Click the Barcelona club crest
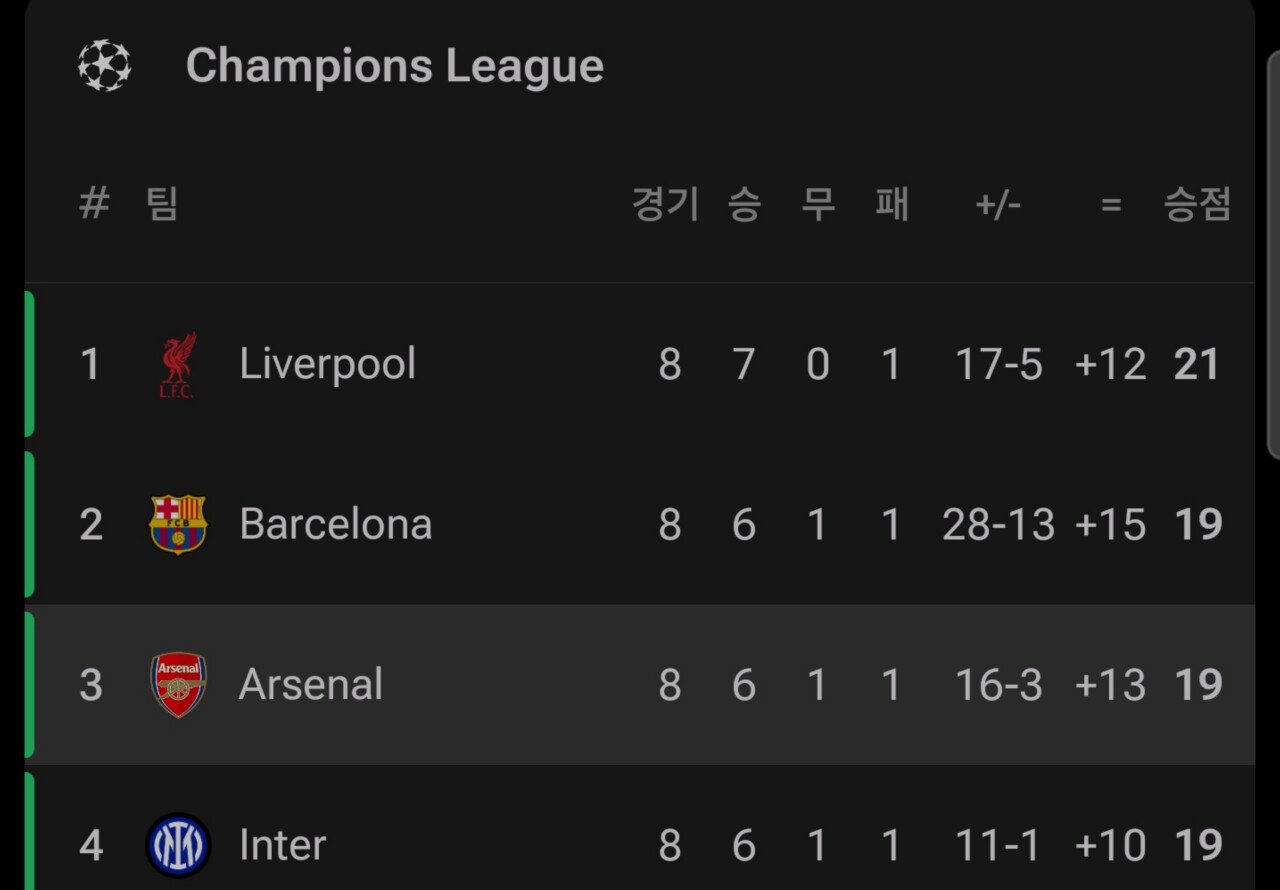 tap(178, 524)
